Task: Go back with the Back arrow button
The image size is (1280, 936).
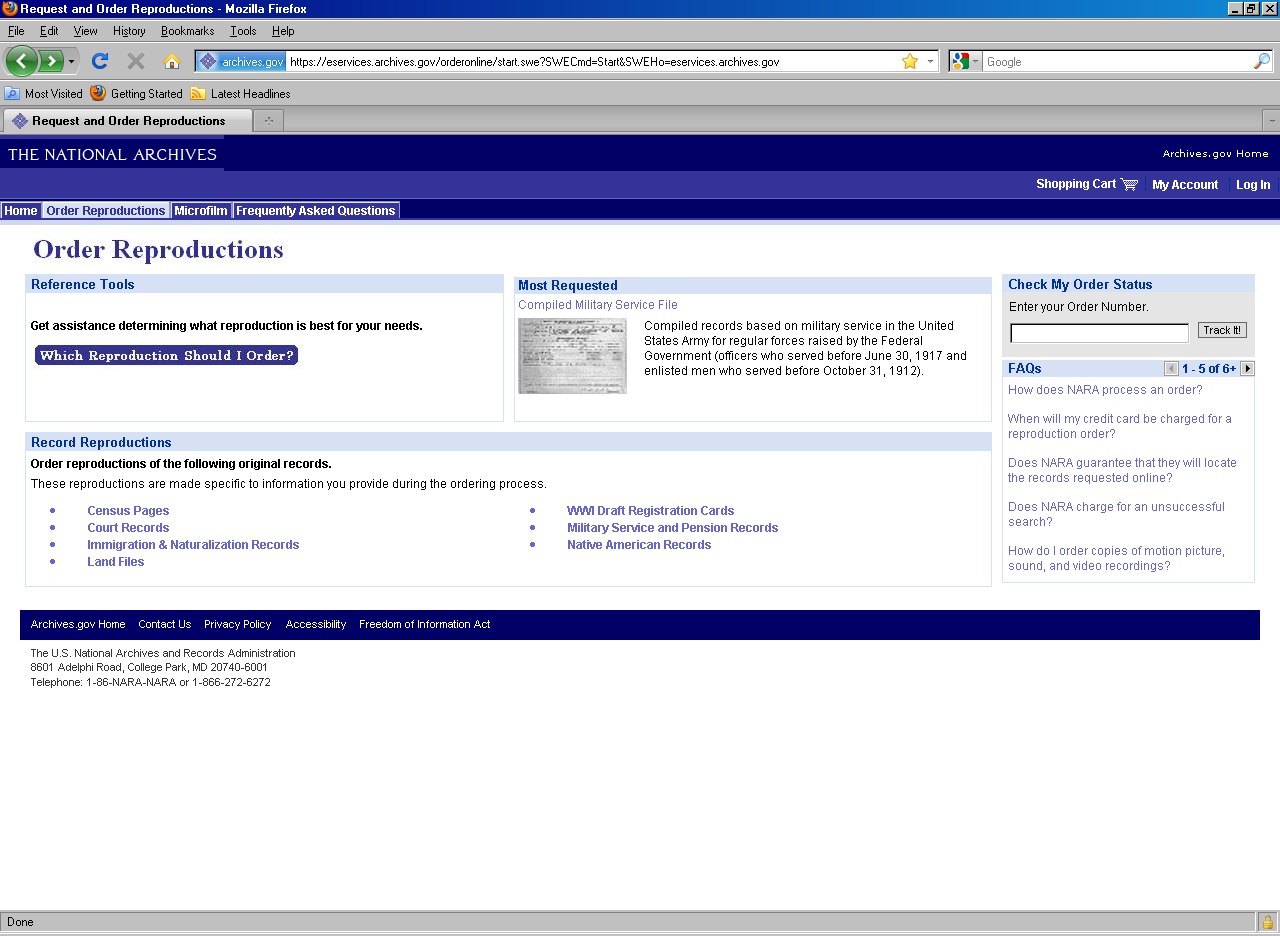Action: click(22, 61)
